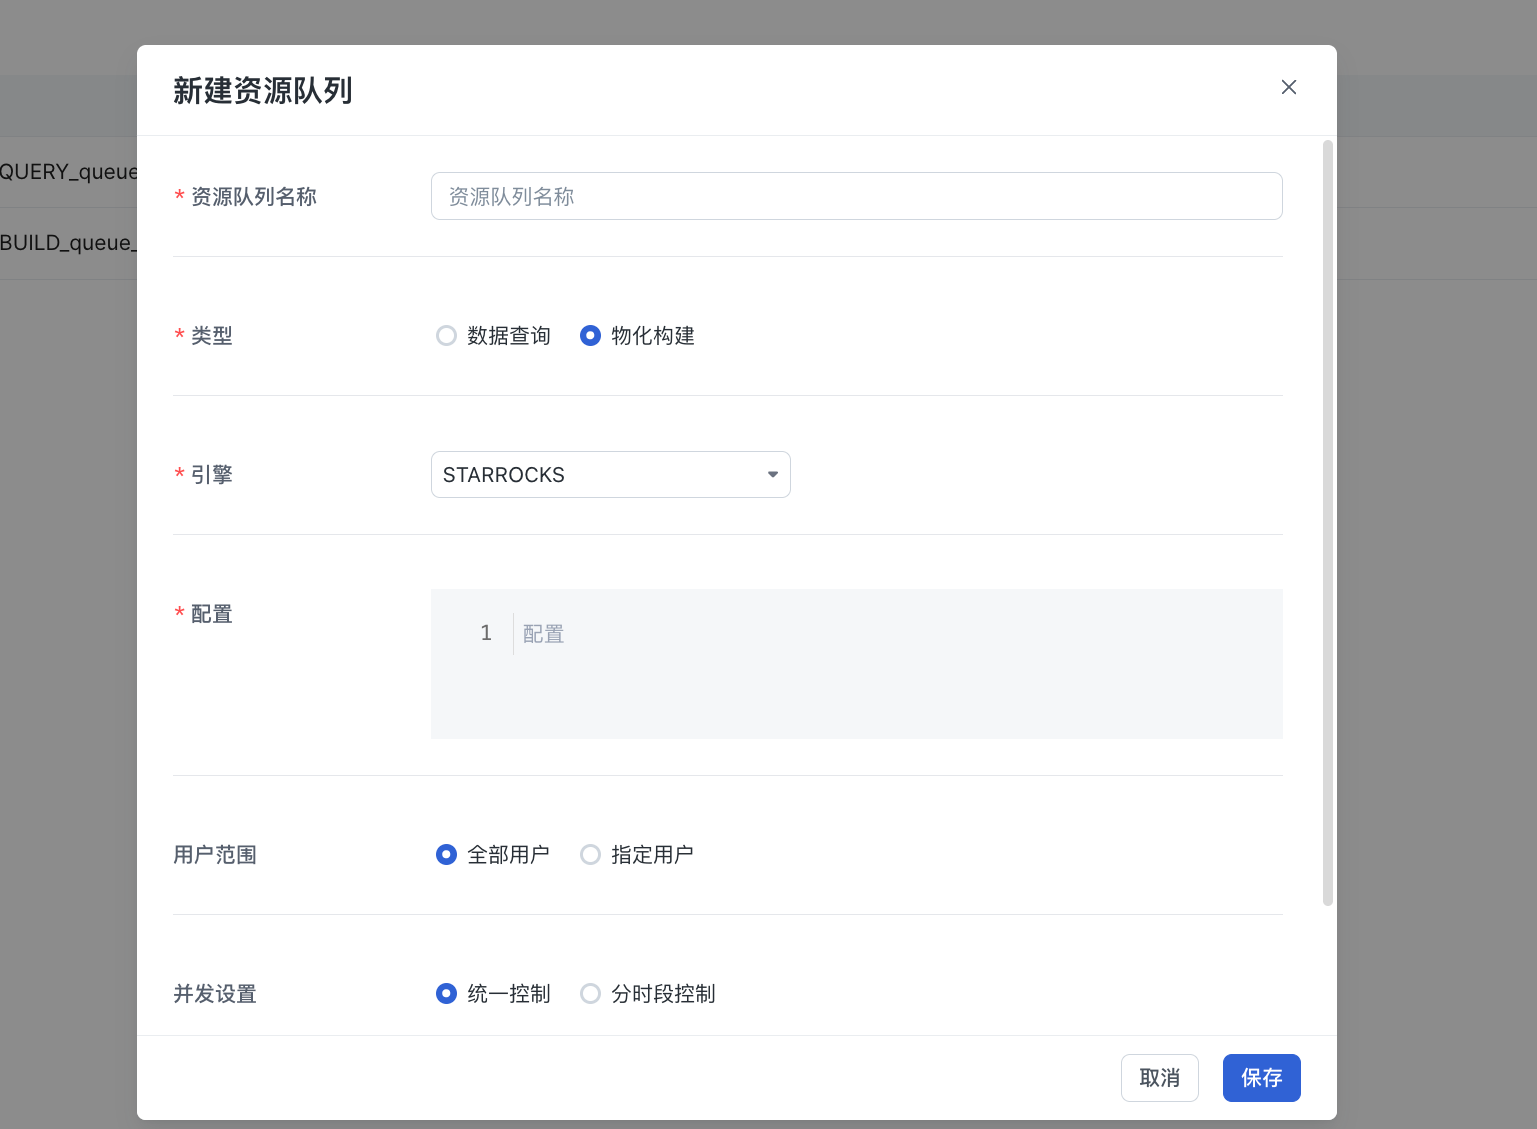This screenshot has height=1129, width=1537.
Task: Click the 资源队列名称 text field
Action: pos(856,196)
